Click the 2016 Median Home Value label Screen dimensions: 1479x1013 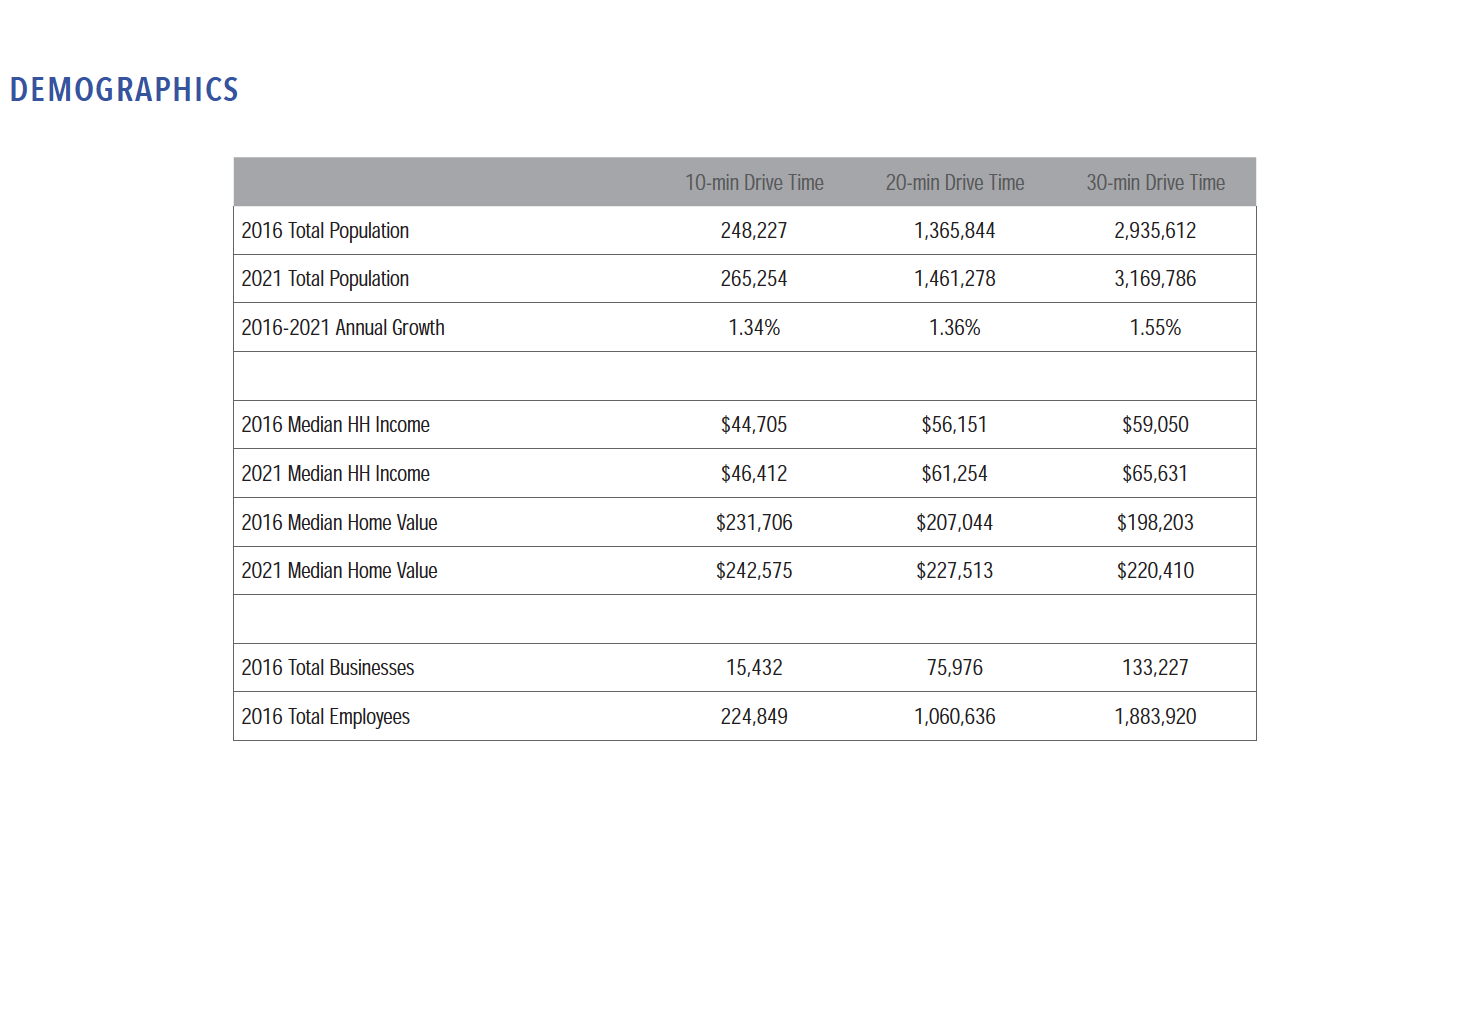(339, 523)
